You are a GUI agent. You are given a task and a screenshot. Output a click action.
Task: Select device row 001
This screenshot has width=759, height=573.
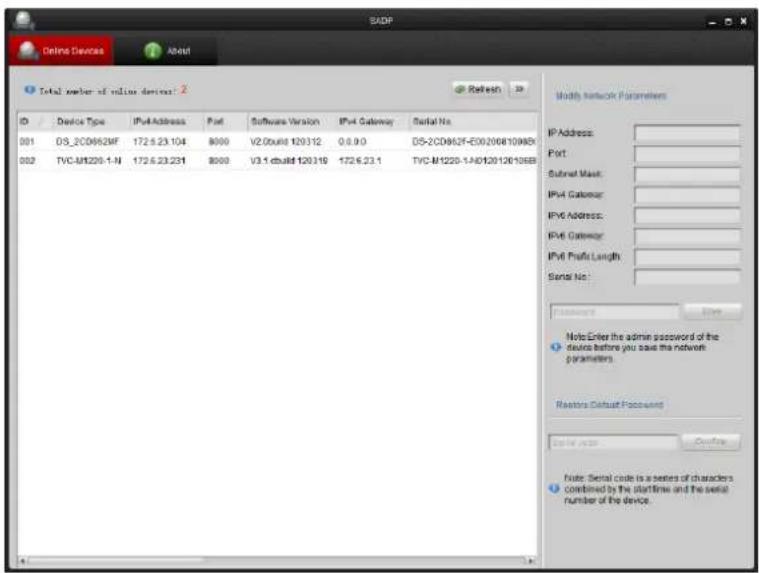(277, 141)
